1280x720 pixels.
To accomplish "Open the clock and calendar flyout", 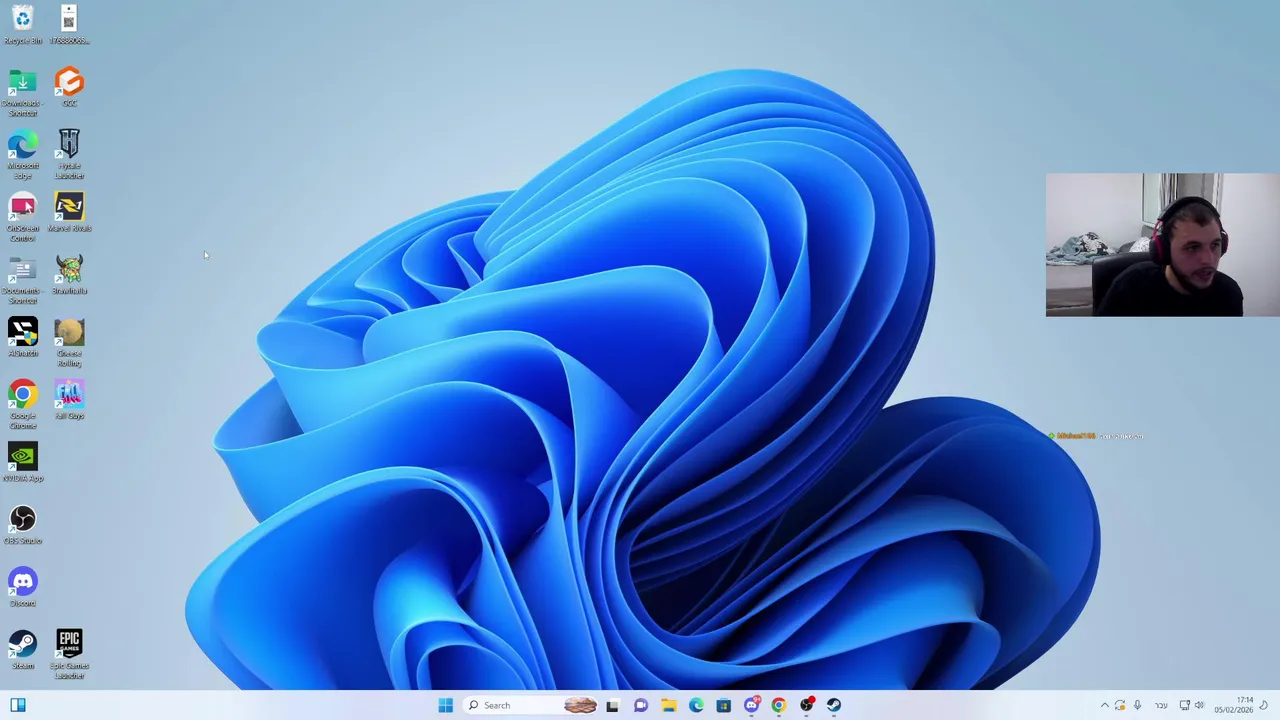I will [1233, 705].
